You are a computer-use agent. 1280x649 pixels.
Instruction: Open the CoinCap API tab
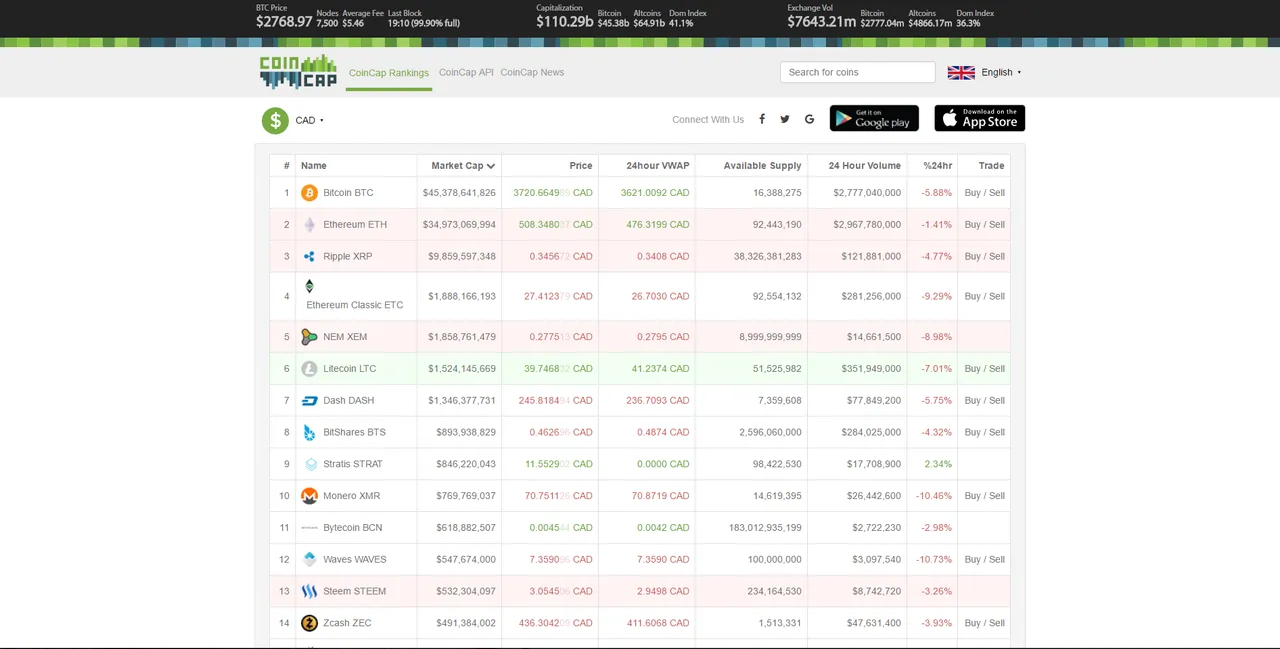coord(466,72)
